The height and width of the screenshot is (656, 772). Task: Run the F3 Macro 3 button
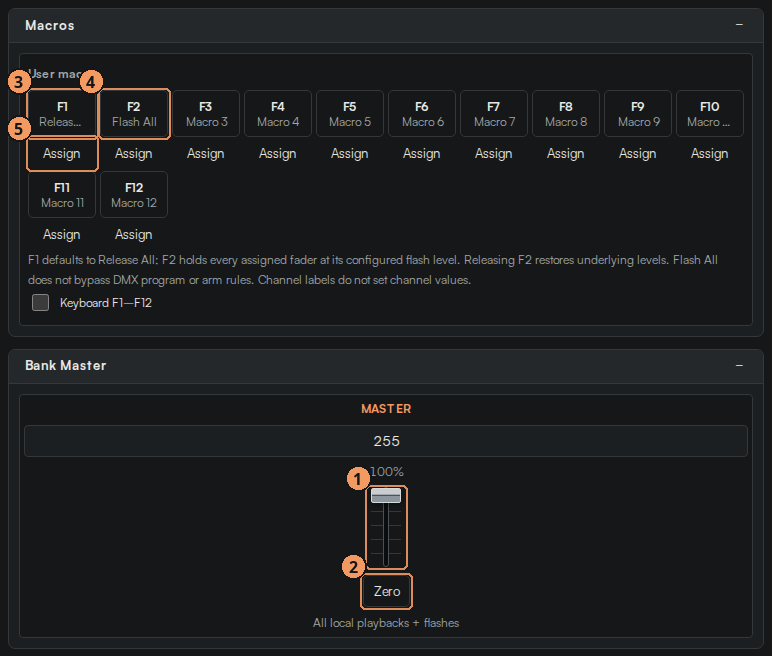206,114
